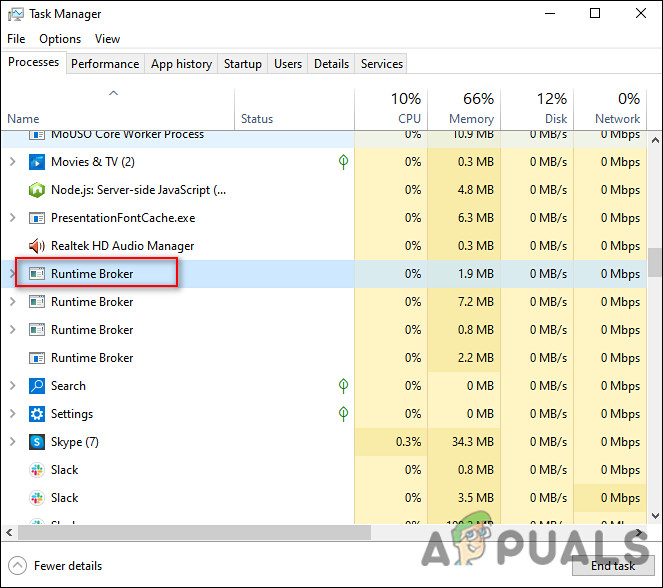Expand the Search process group
This screenshot has width=663, height=588.
point(12,386)
